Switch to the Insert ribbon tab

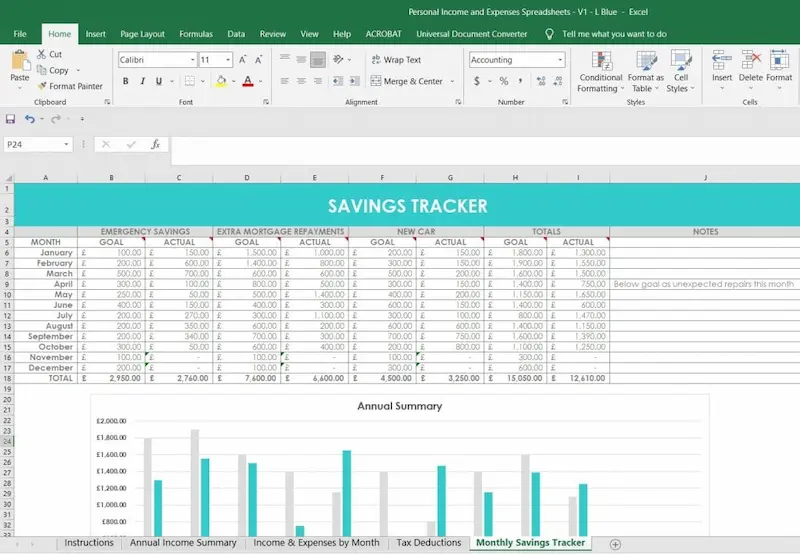click(x=95, y=34)
